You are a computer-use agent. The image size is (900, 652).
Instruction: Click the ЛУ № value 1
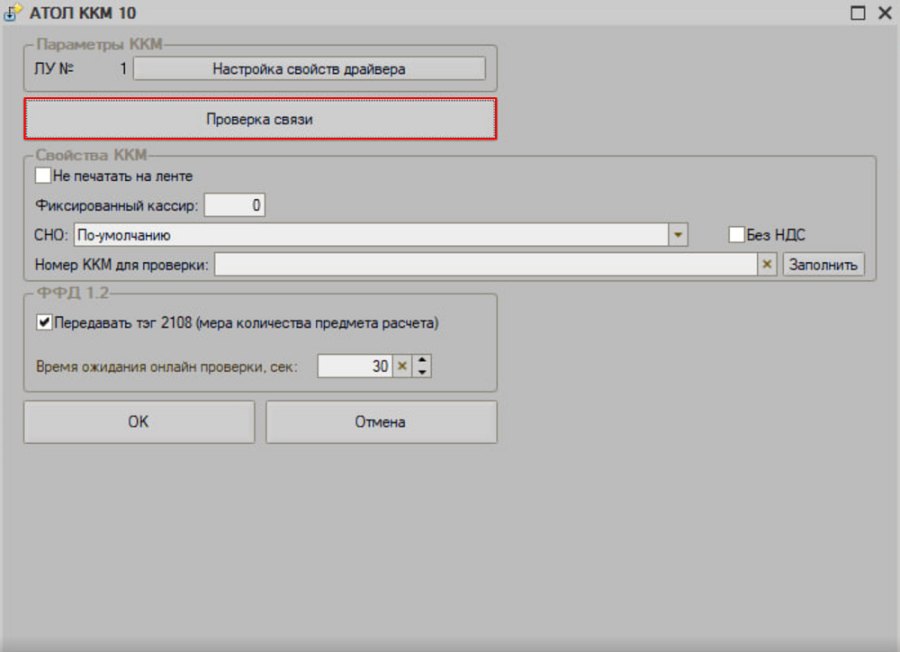pos(123,69)
